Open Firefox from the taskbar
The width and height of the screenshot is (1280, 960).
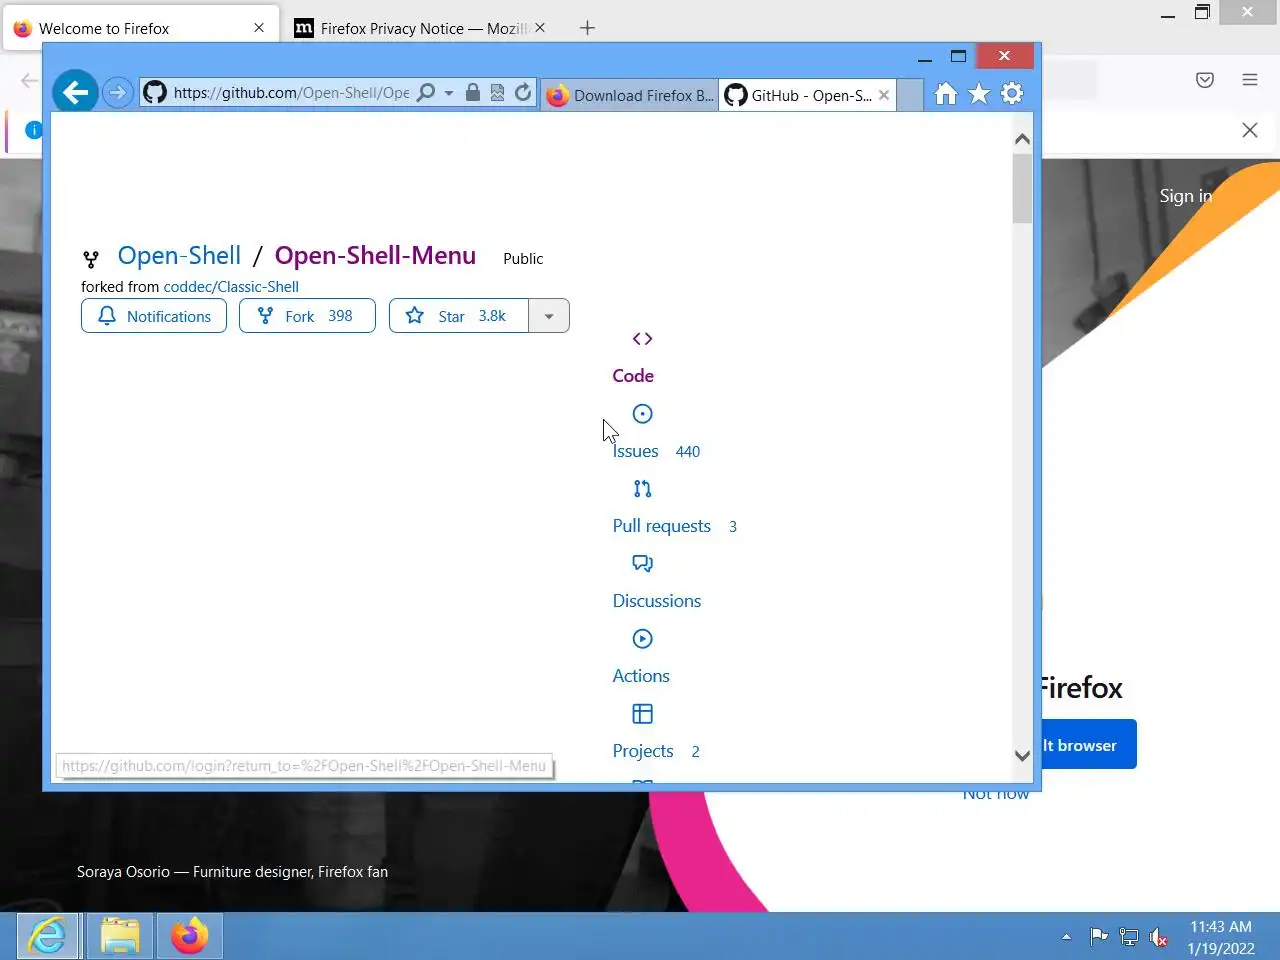tap(190, 937)
